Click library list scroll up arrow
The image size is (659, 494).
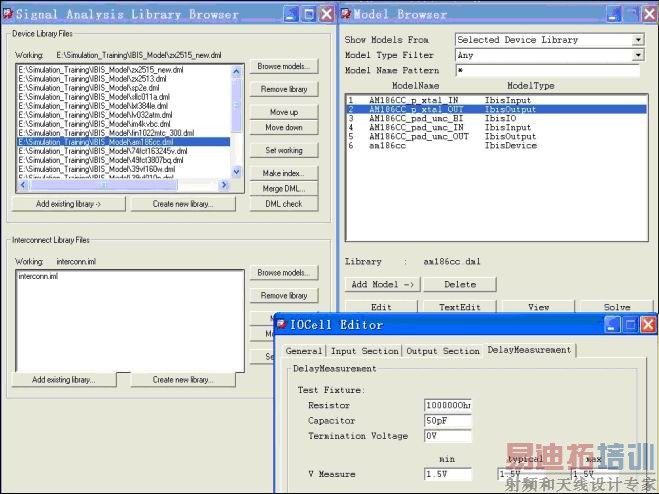[236, 71]
